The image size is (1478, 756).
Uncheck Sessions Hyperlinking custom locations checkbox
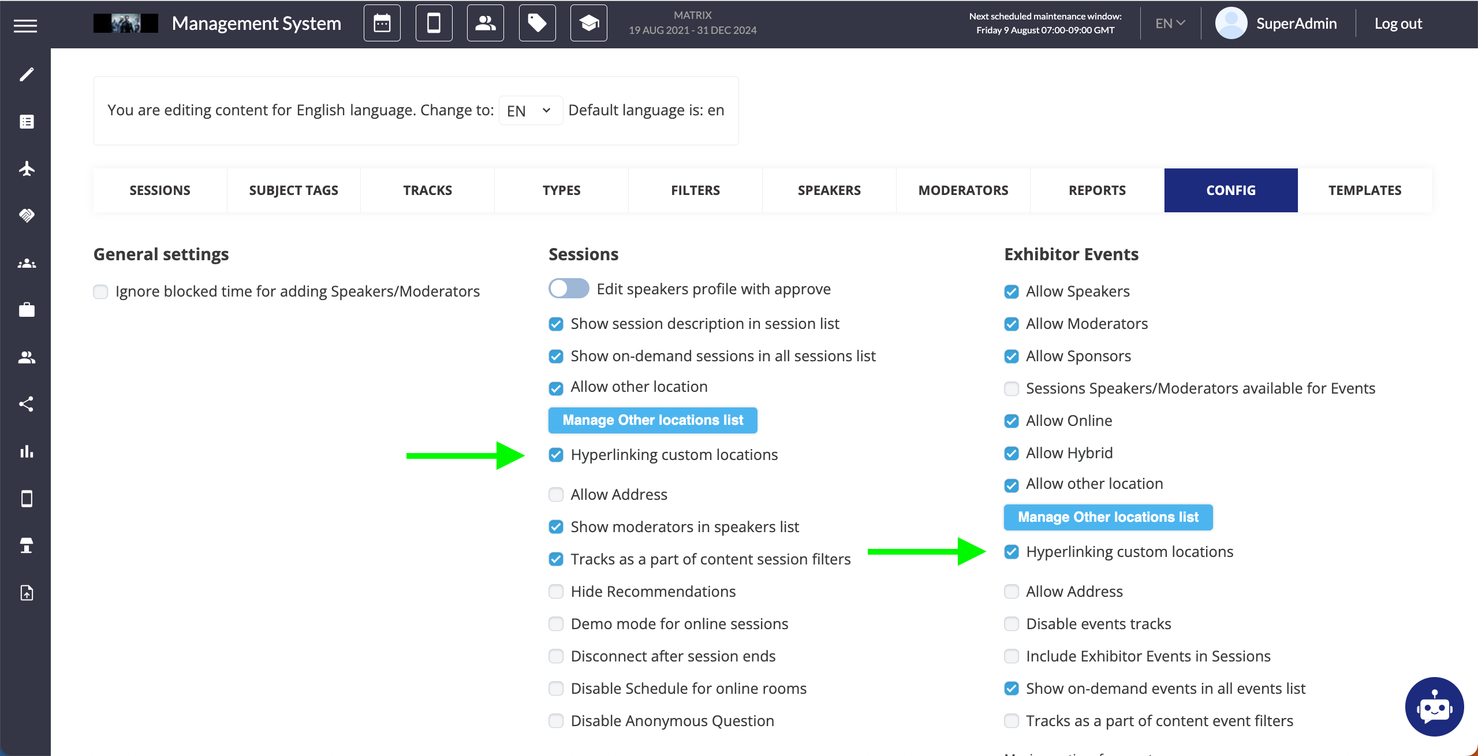pyautogui.click(x=556, y=455)
